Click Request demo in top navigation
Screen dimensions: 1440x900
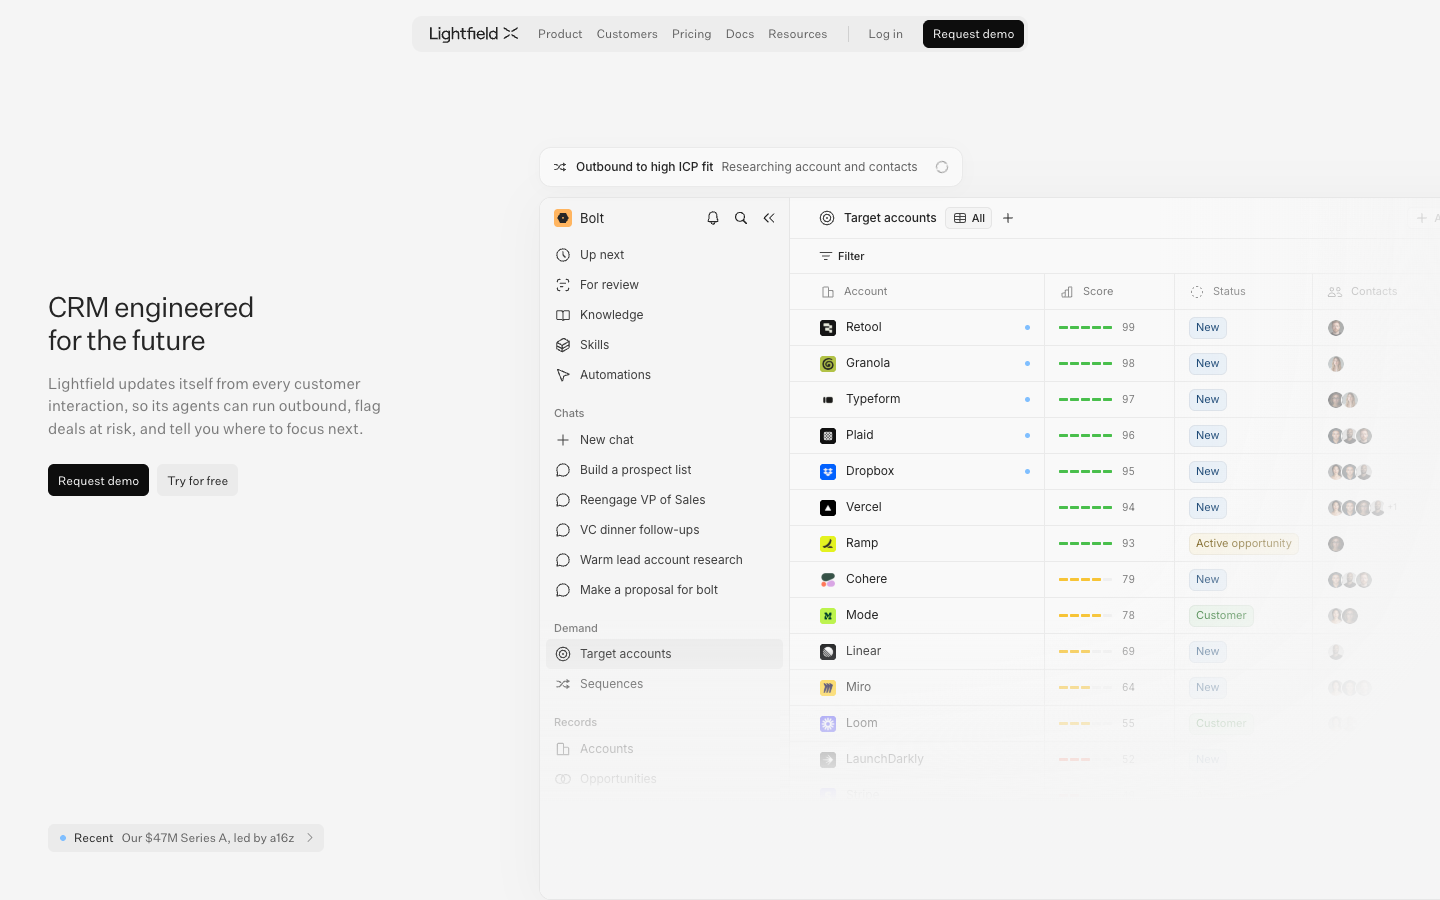[x=974, y=34]
